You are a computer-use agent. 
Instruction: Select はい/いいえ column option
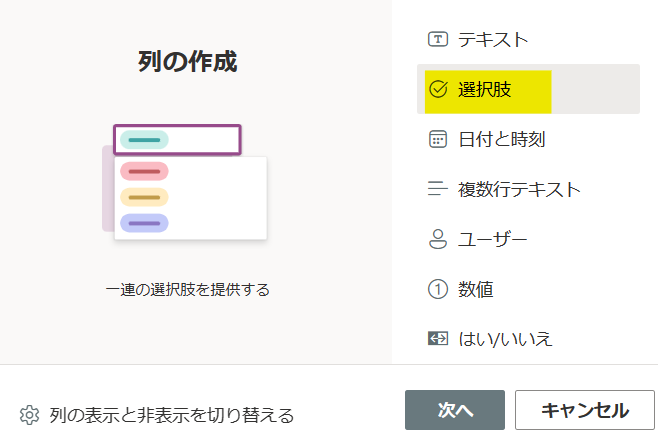pyautogui.click(x=505, y=339)
